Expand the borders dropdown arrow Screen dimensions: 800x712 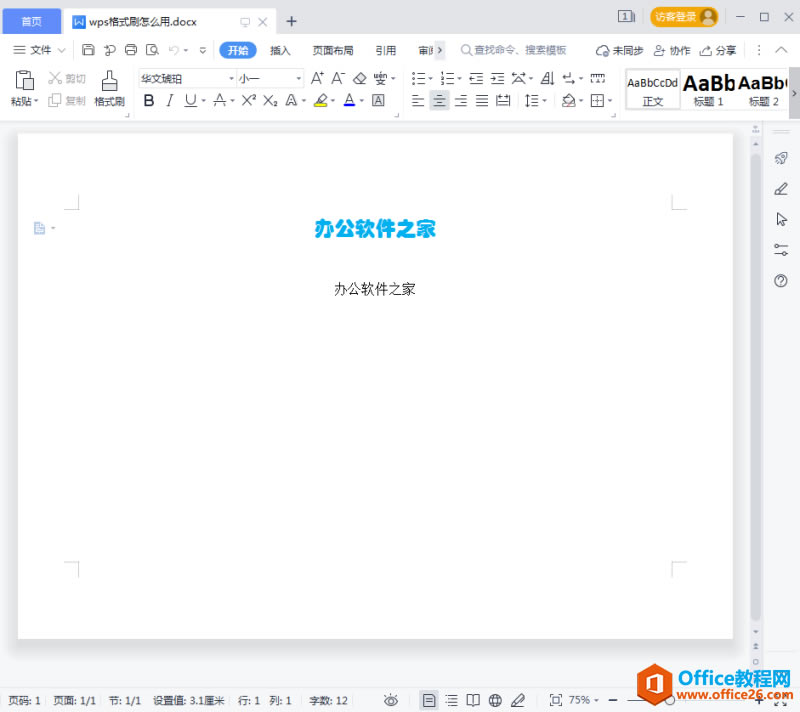pos(610,101)
